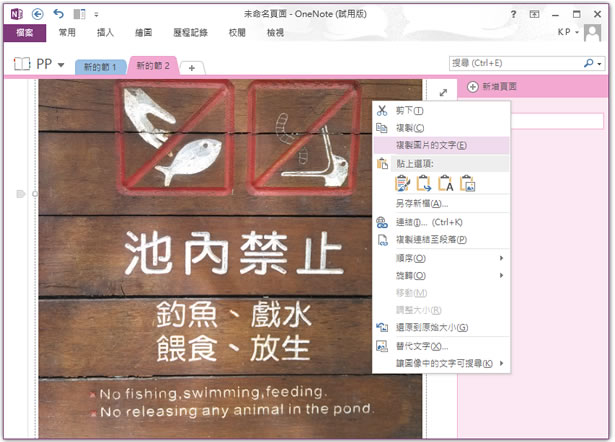Click the Back arrow in the title bar
The image size is (615, 442).
coord(38,14)
